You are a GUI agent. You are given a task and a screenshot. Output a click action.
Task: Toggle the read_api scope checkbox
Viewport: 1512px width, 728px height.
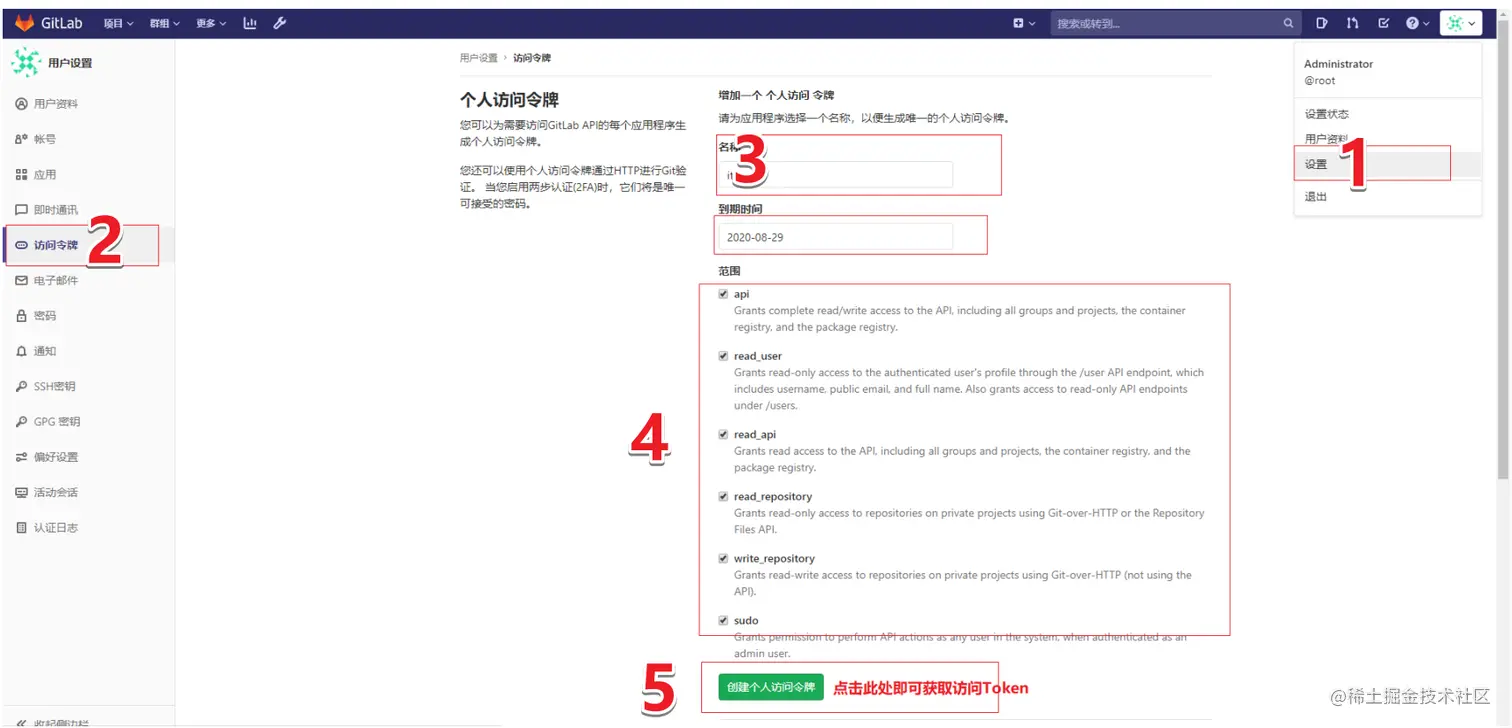point(723,434)
